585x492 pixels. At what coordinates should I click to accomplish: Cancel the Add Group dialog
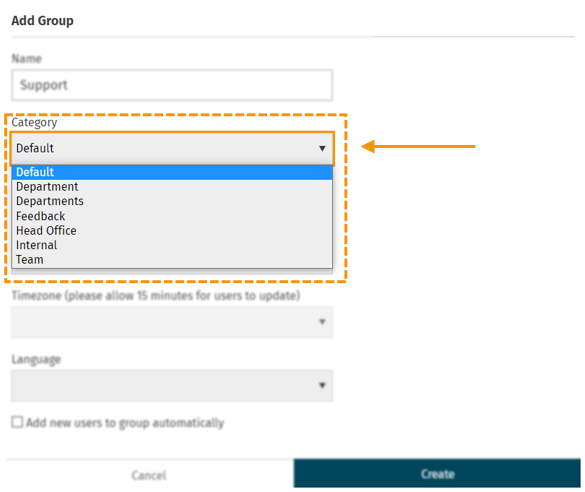tap(149, 475)
